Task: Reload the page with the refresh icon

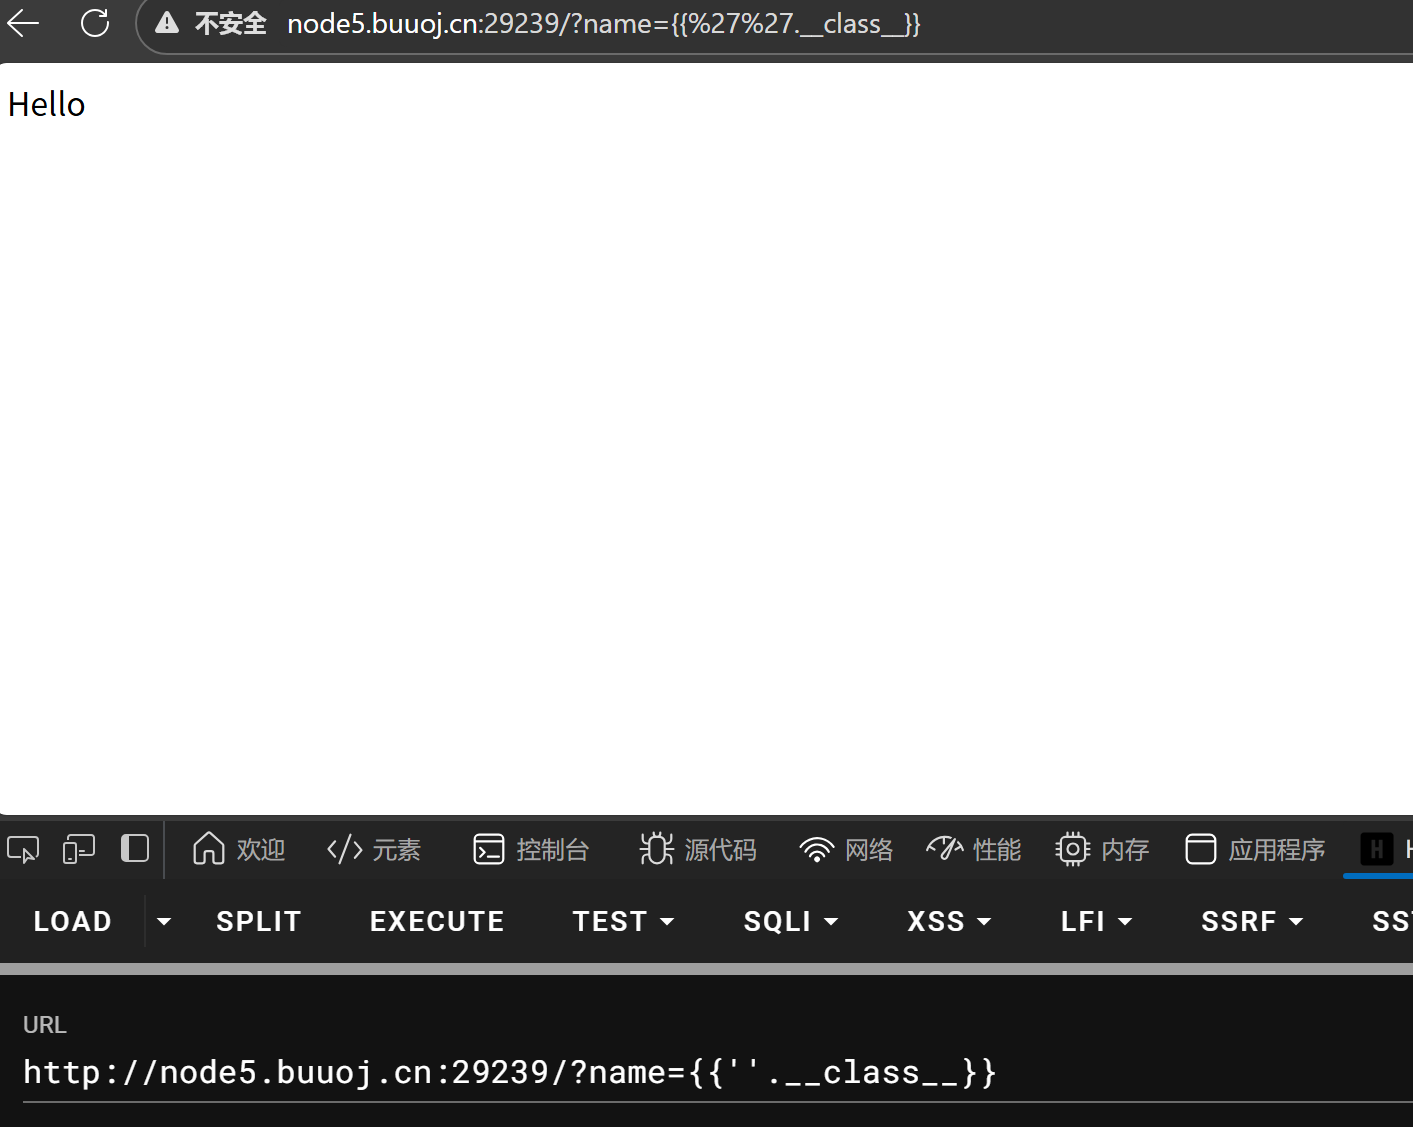Action: pyautogui.click(x=94, y=23)
